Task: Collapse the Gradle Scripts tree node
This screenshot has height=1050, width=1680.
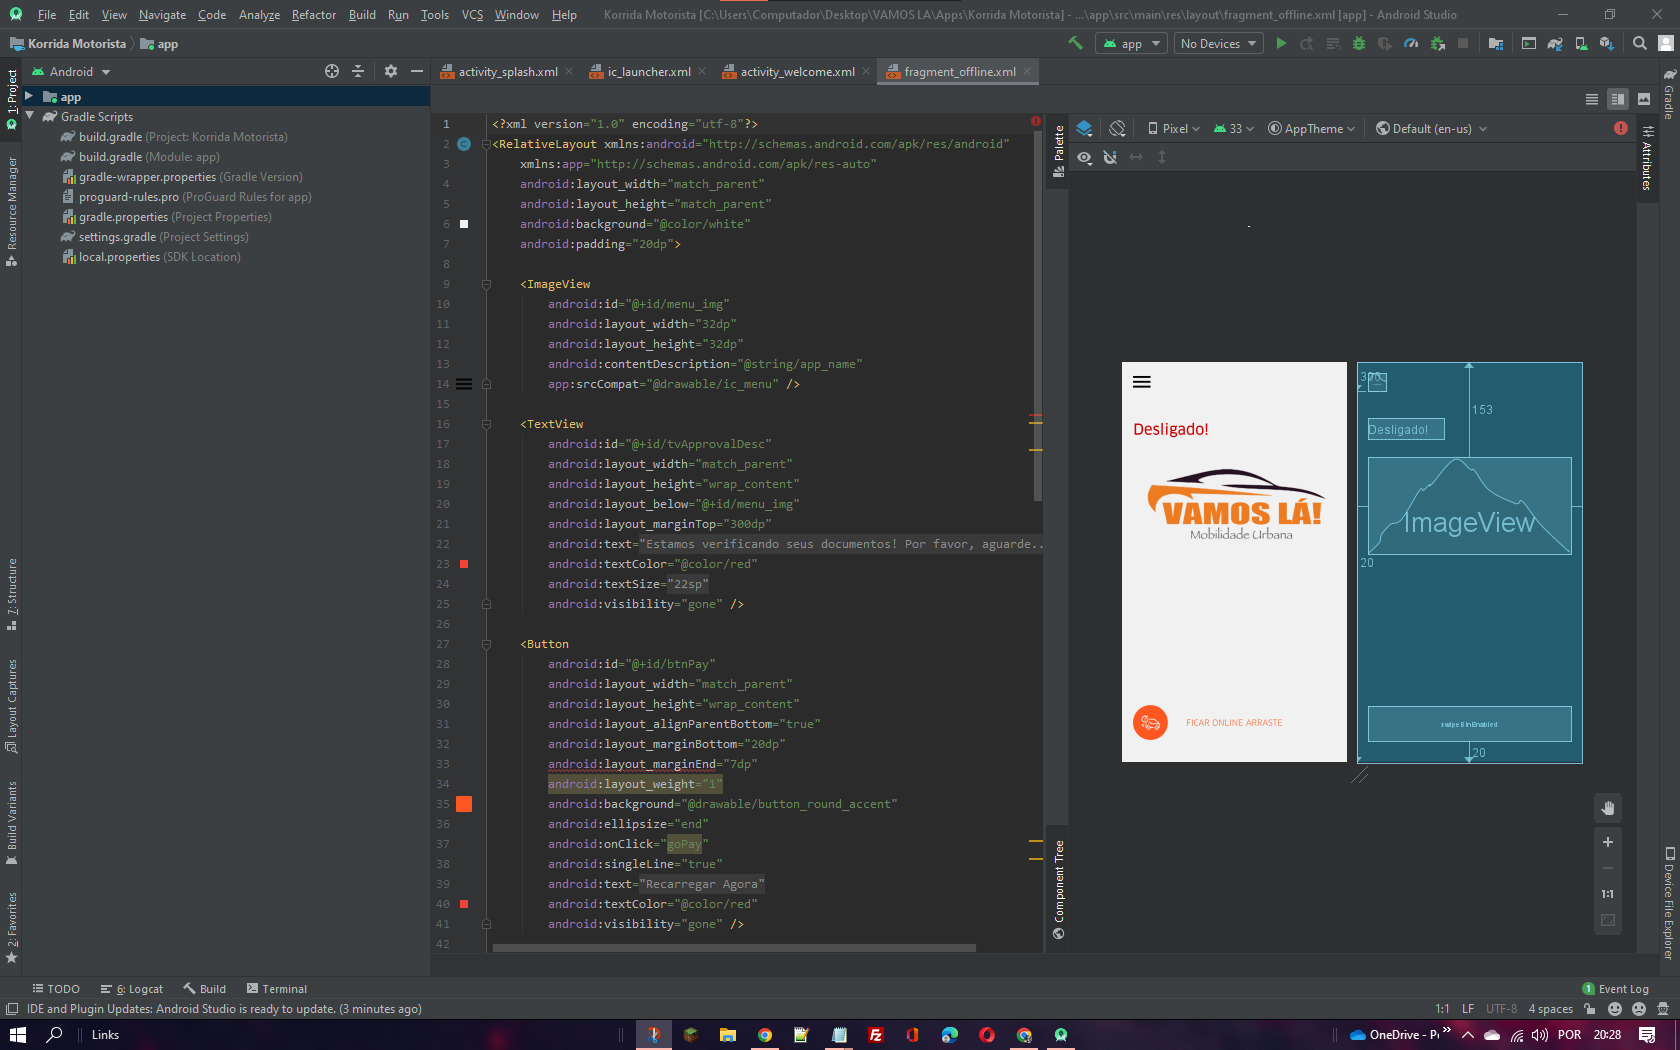Action: 30,117
